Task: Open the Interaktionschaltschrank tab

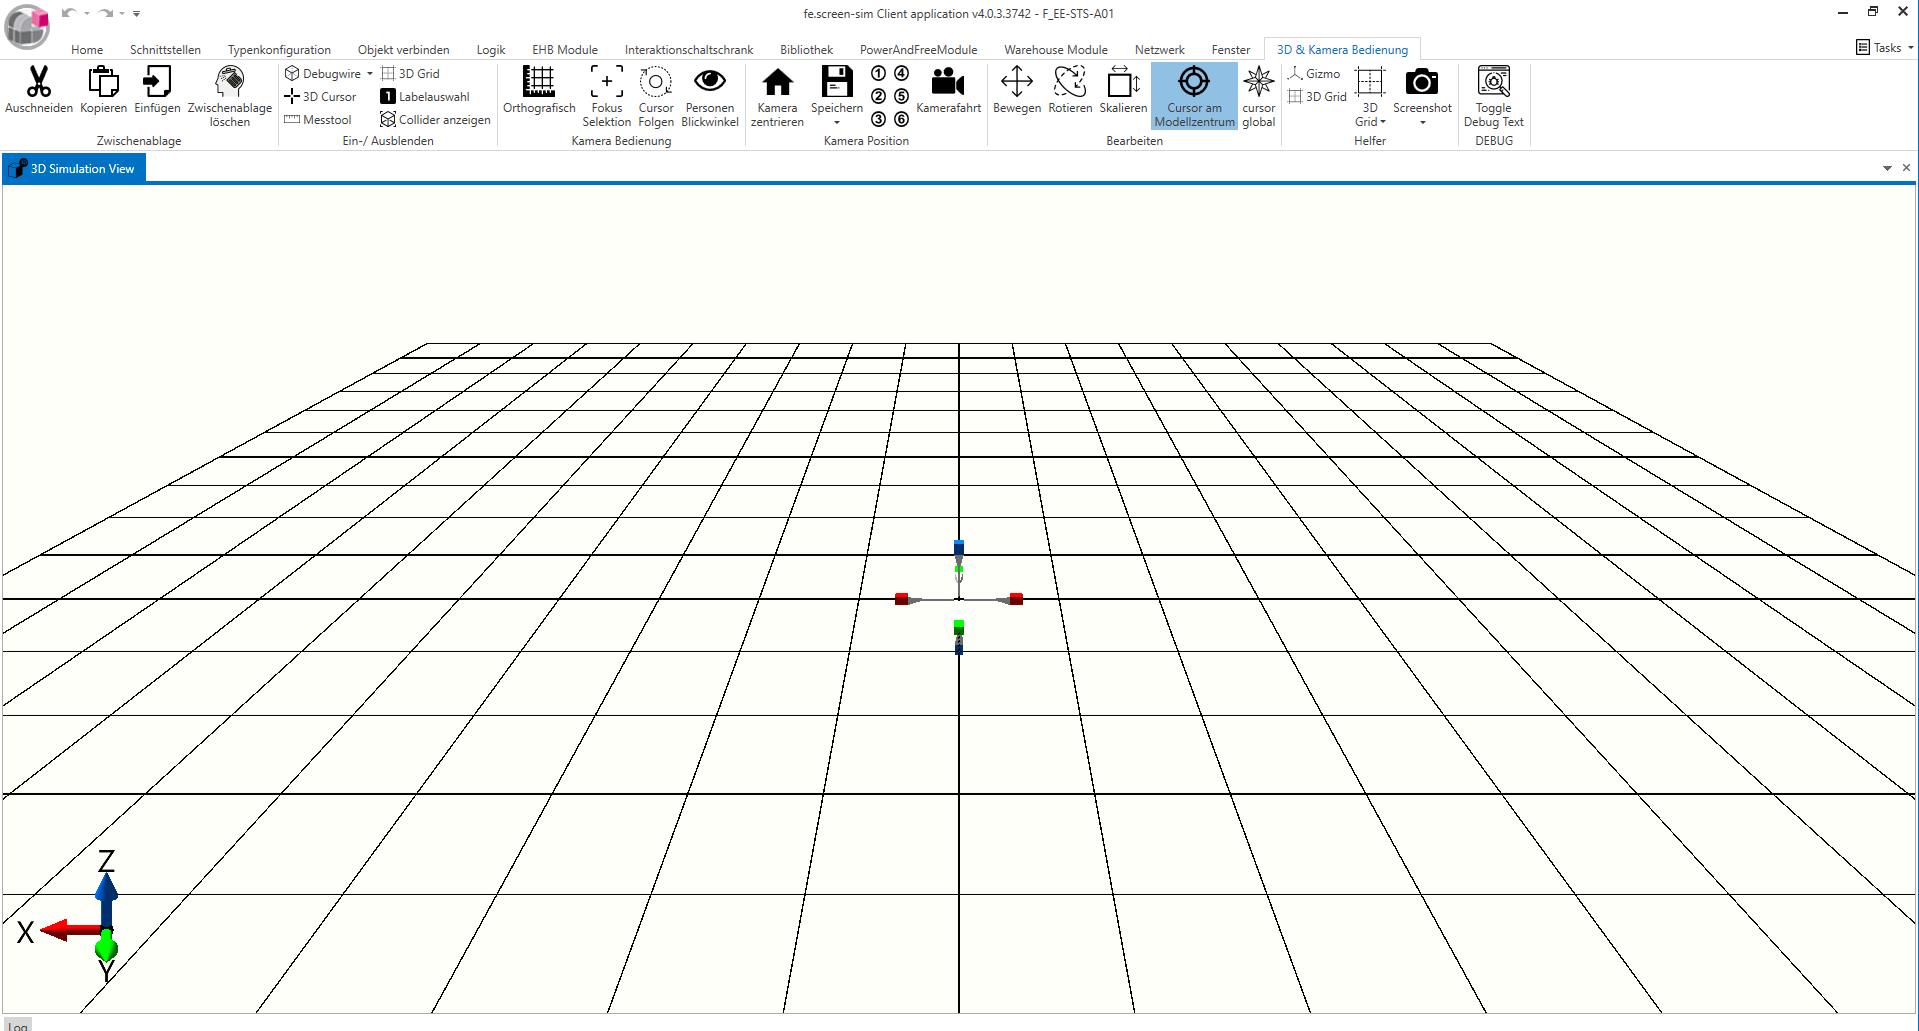Action: click(689, 49)
